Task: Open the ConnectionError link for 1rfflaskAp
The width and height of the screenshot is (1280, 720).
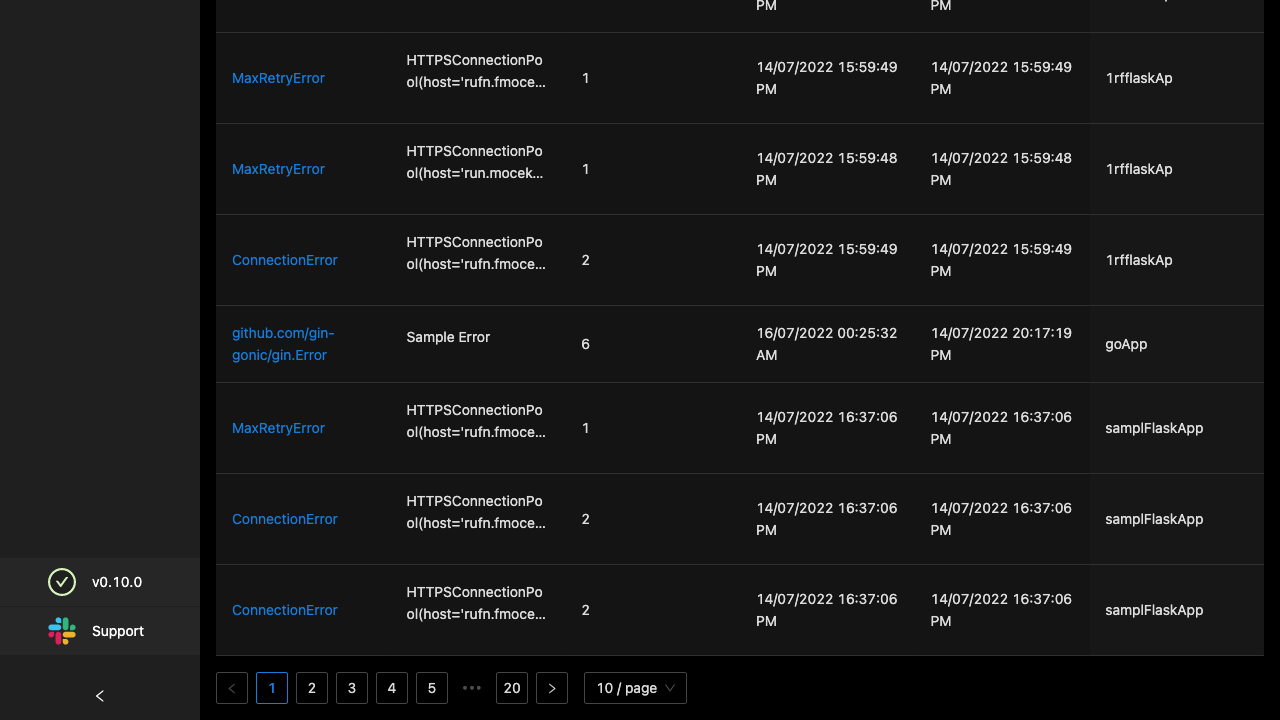Action: (285, 260)
